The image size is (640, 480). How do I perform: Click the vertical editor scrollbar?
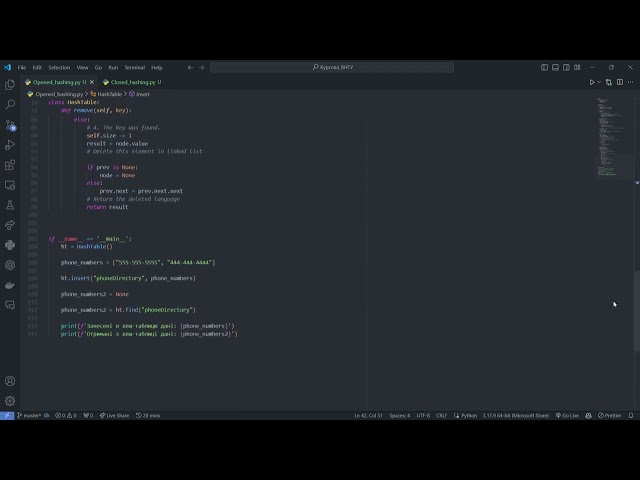(x=637, y=311)
